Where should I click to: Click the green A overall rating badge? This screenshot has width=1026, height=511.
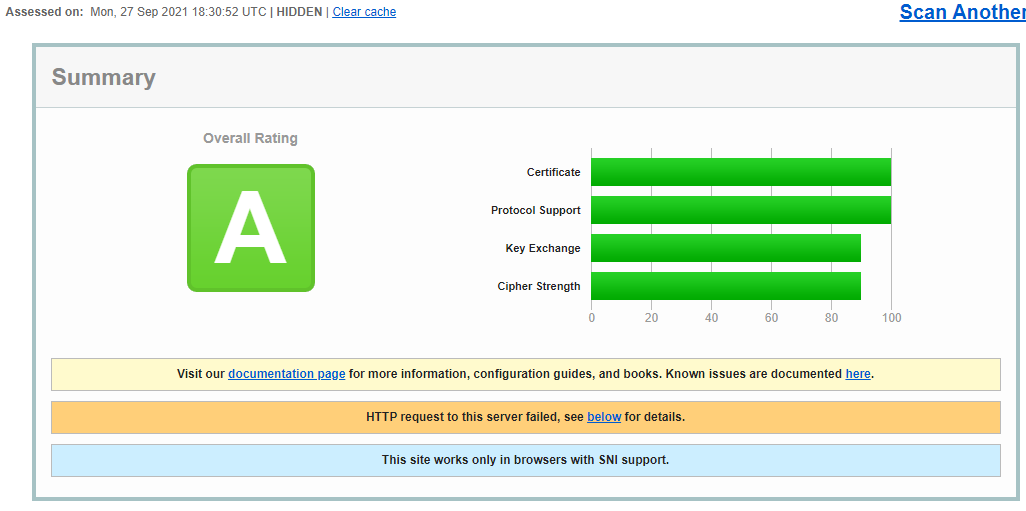[x=251, y=228]
